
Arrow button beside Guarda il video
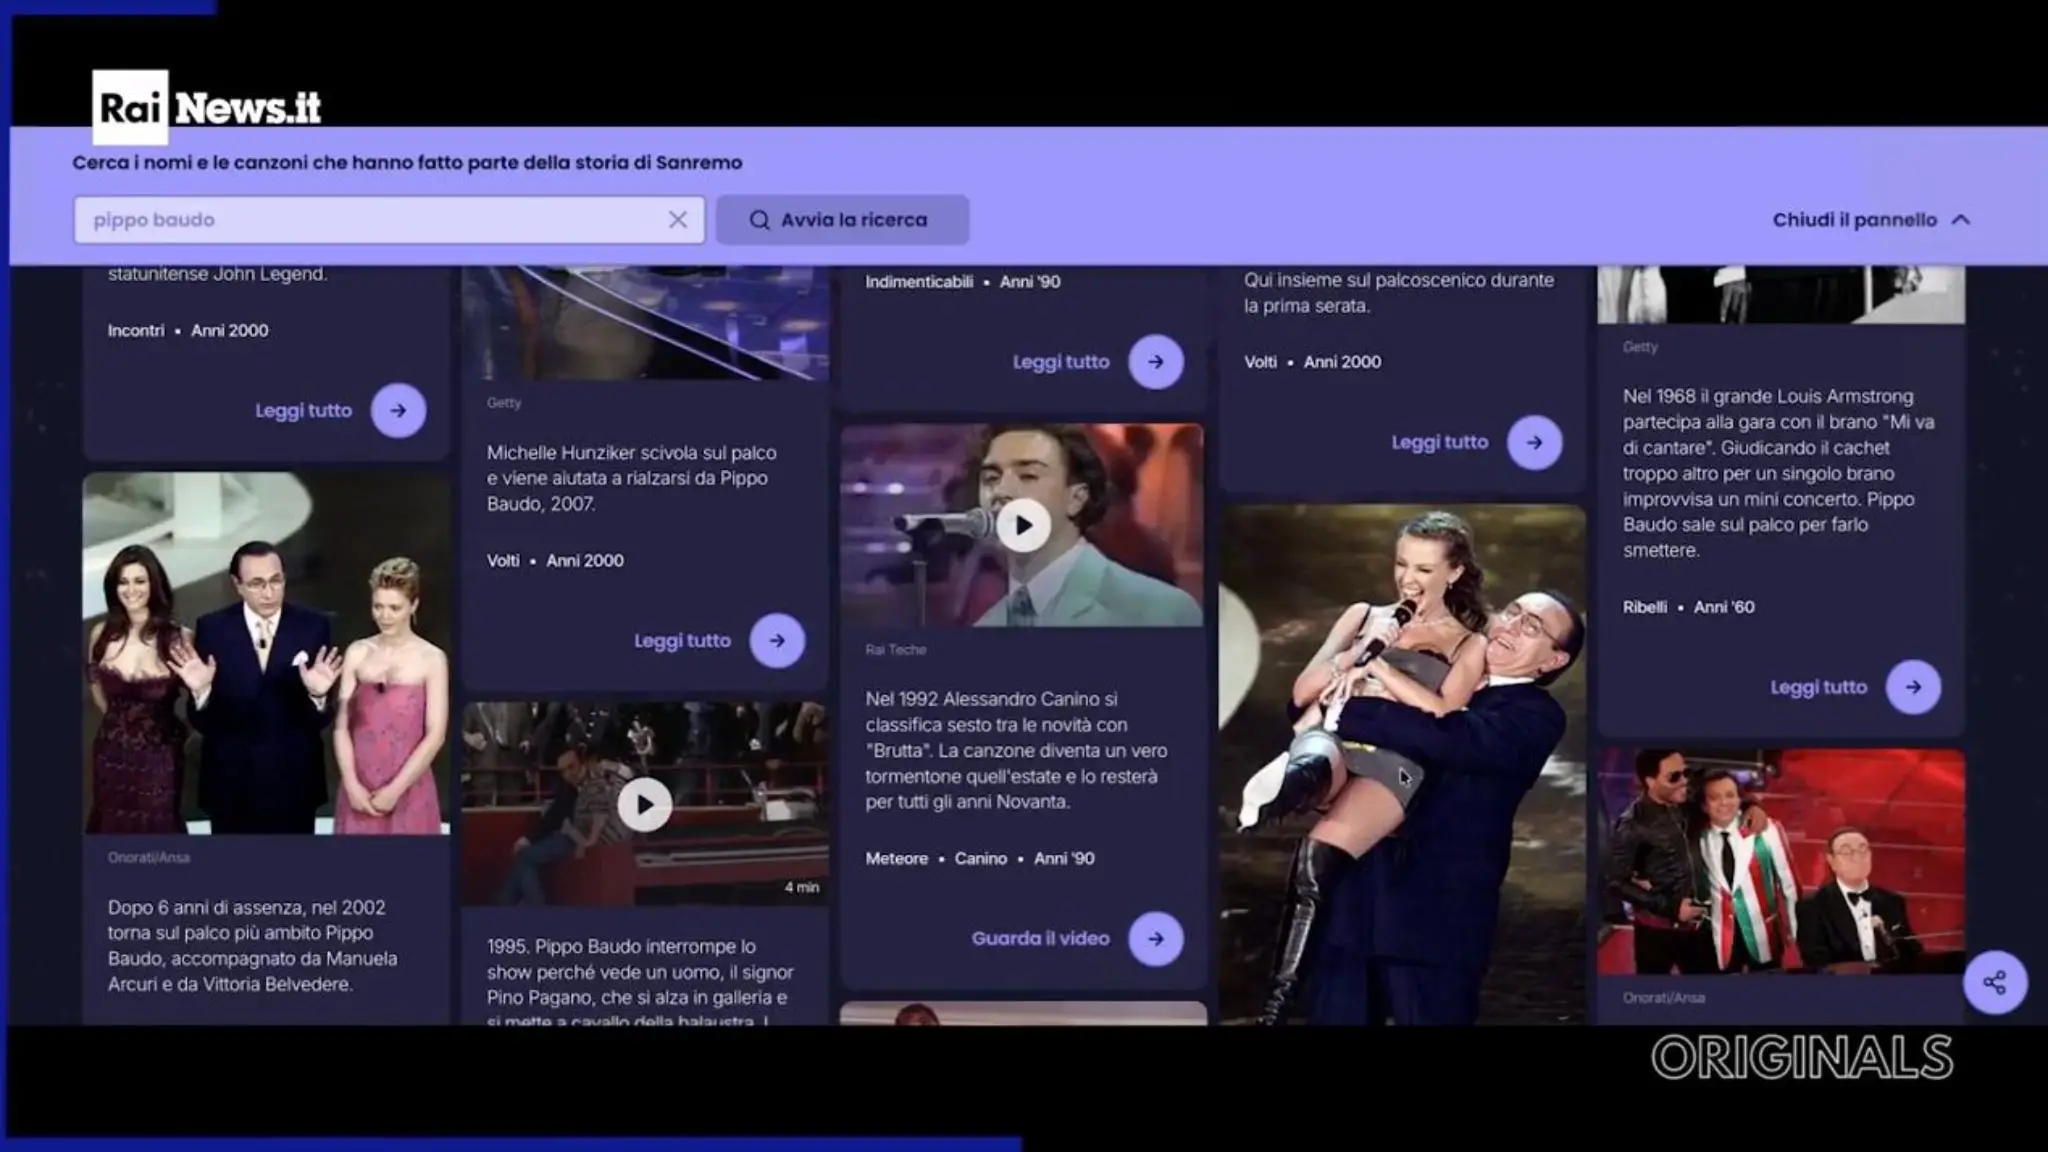click(x=1155, y=939)
